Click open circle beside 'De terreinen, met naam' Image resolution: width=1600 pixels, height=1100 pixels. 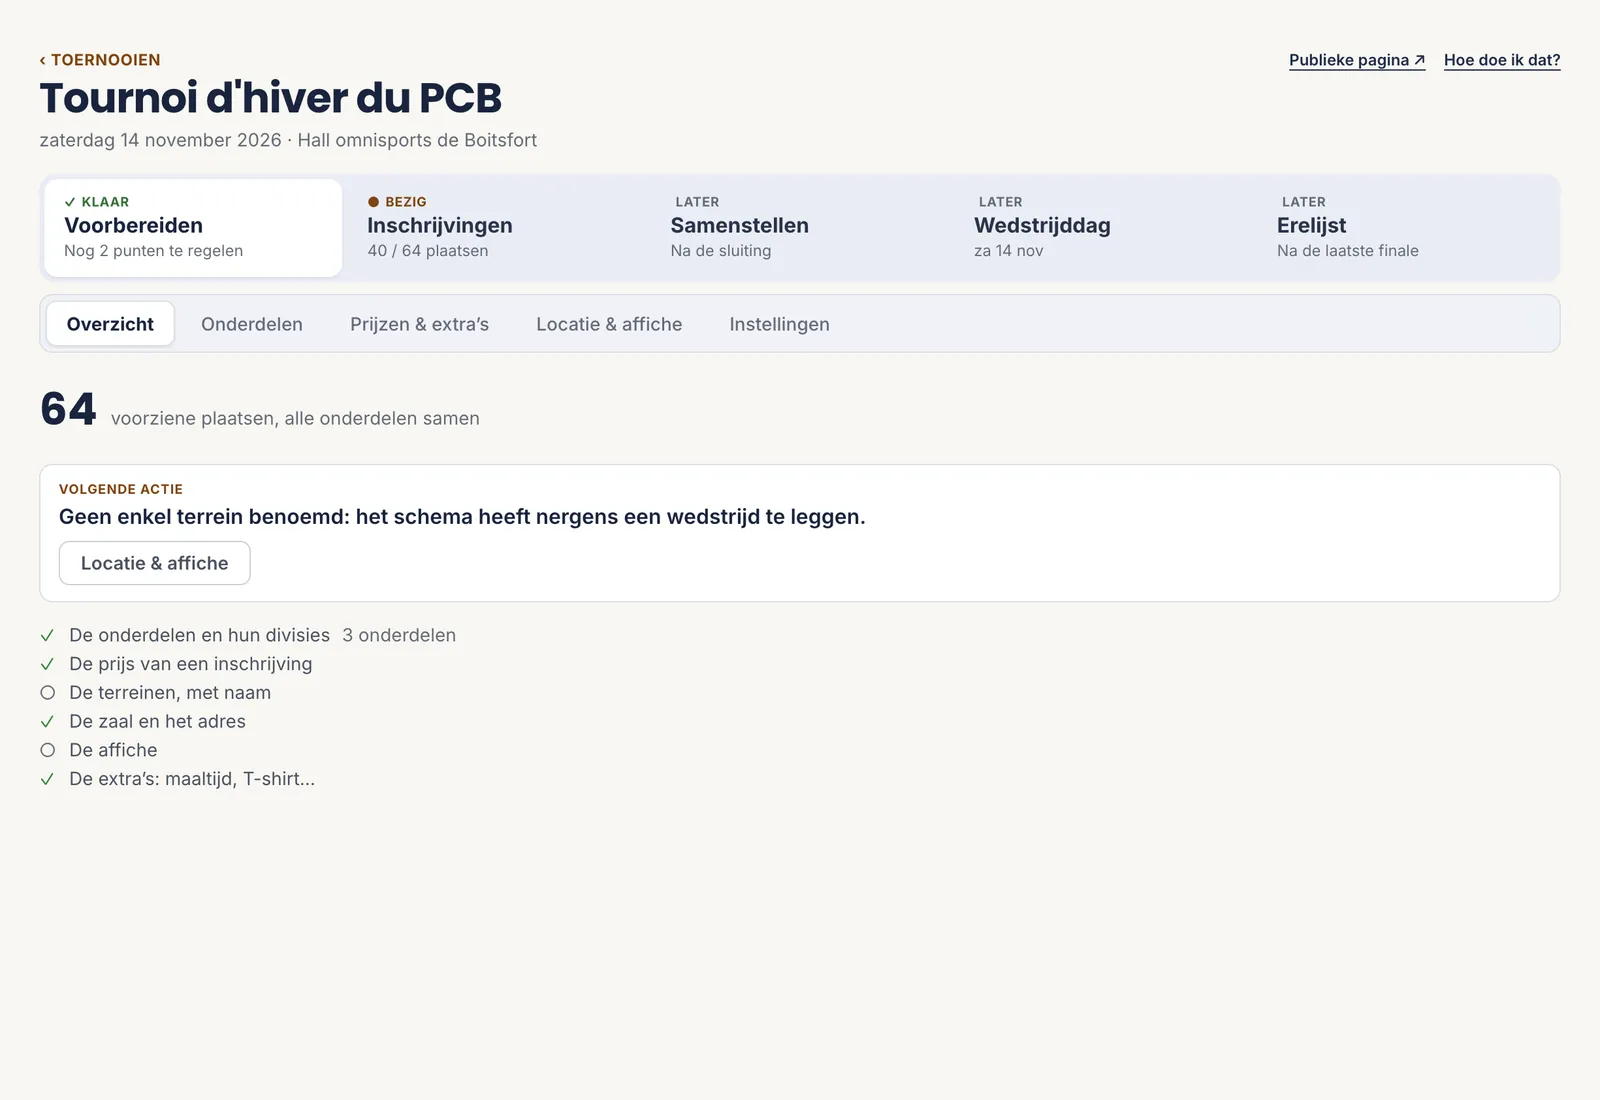47,693
